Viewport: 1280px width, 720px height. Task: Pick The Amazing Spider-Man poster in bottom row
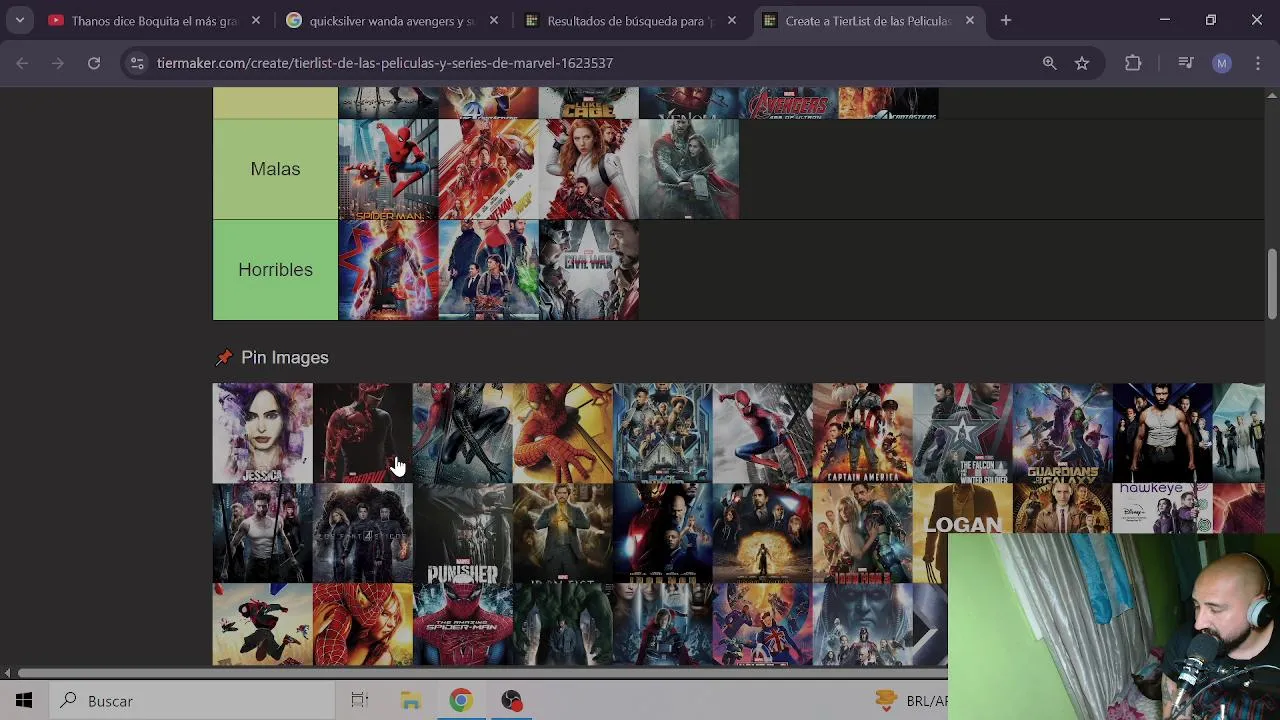[x=462, y=625]
